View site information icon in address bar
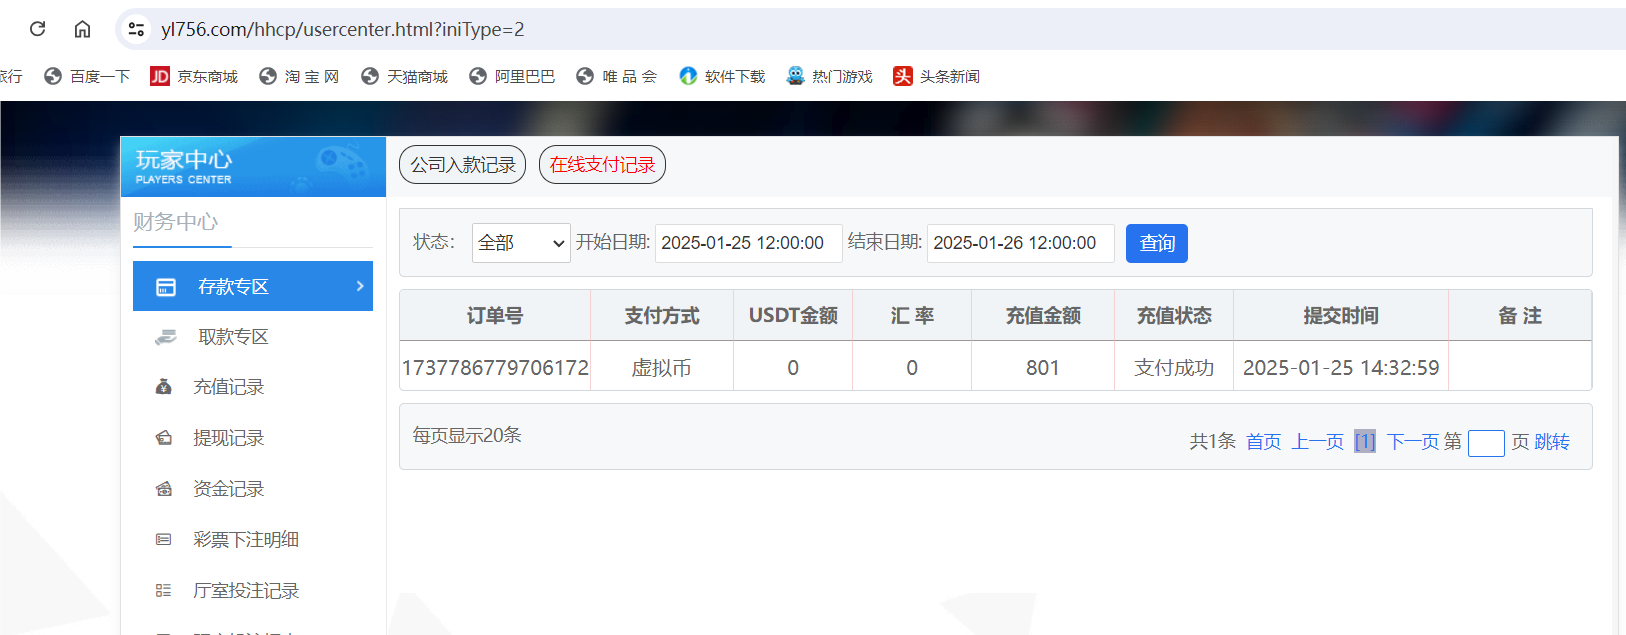 click(136, 29)
